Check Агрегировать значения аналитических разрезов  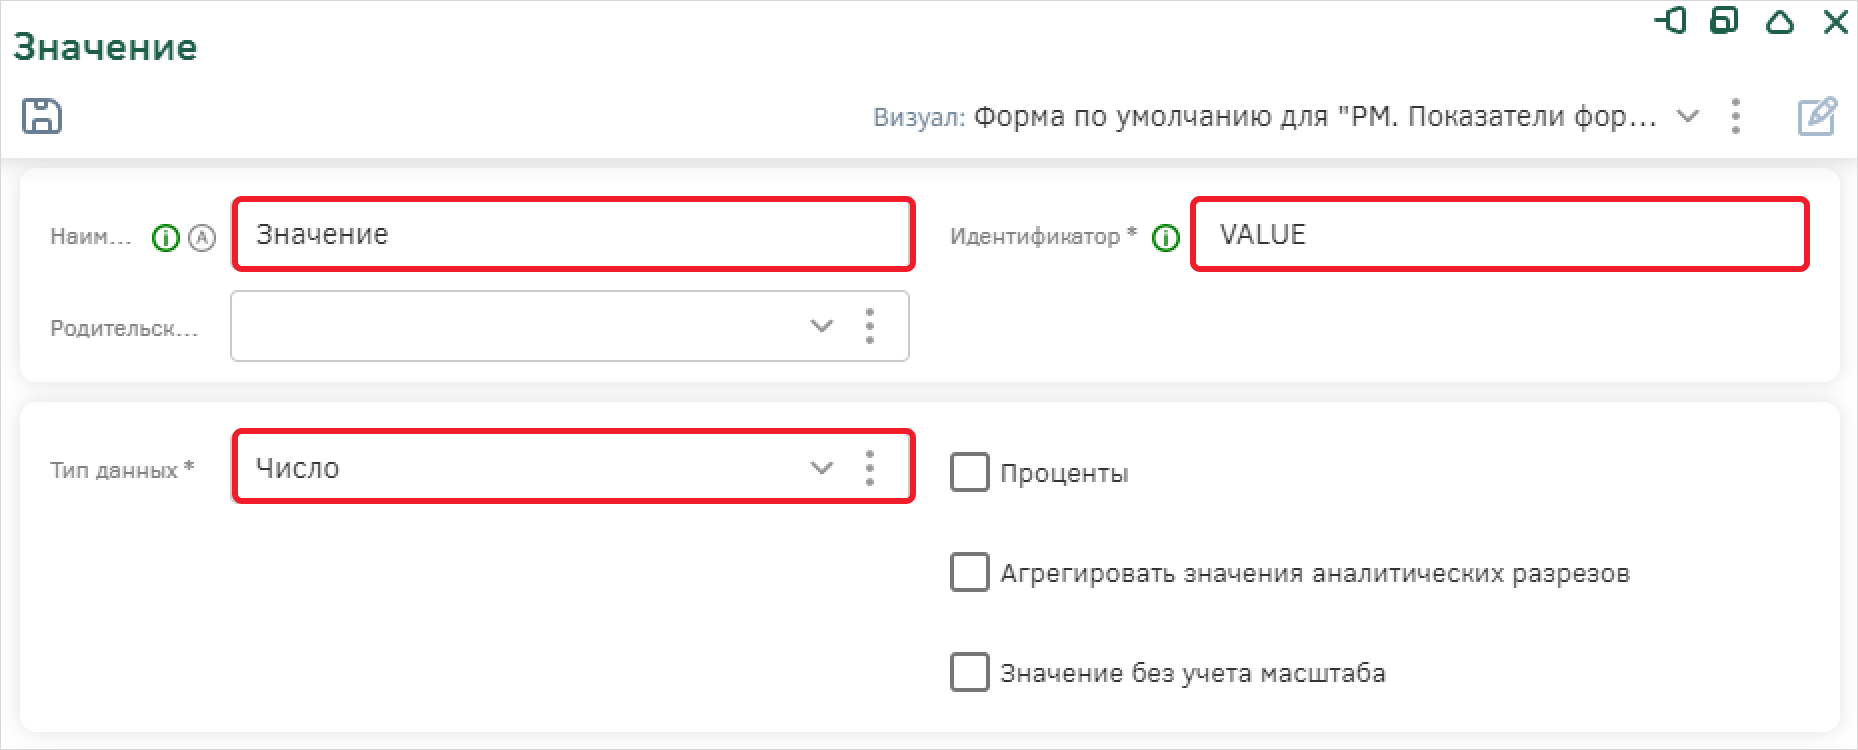(x=969, y=573)
